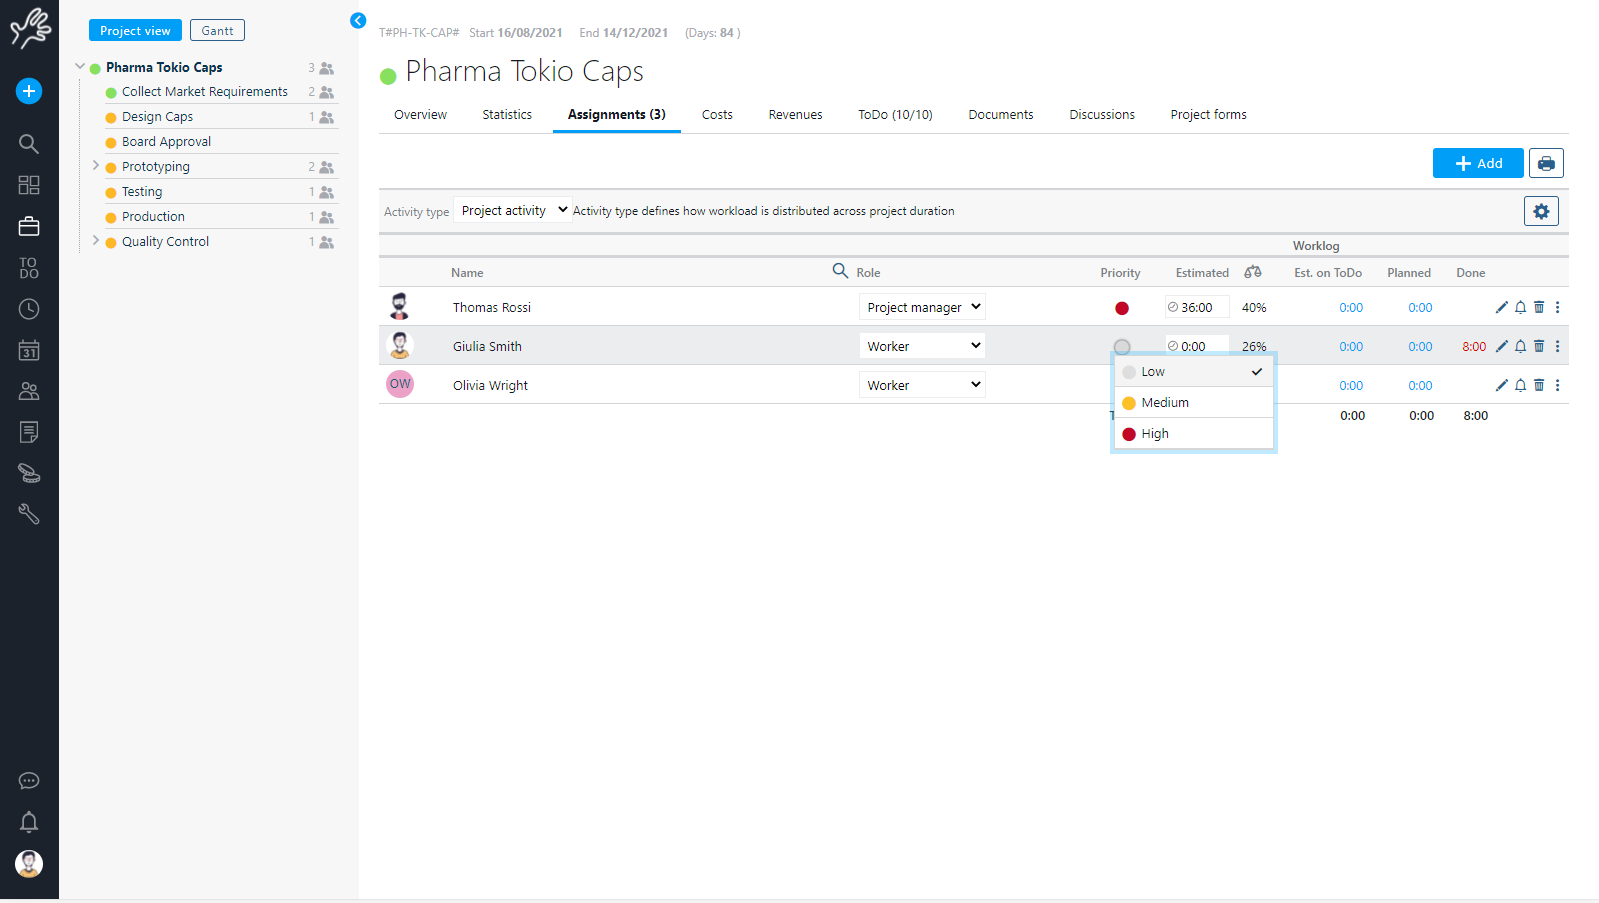
Task: Click the Add button
Action: (x=1477, y=163)
